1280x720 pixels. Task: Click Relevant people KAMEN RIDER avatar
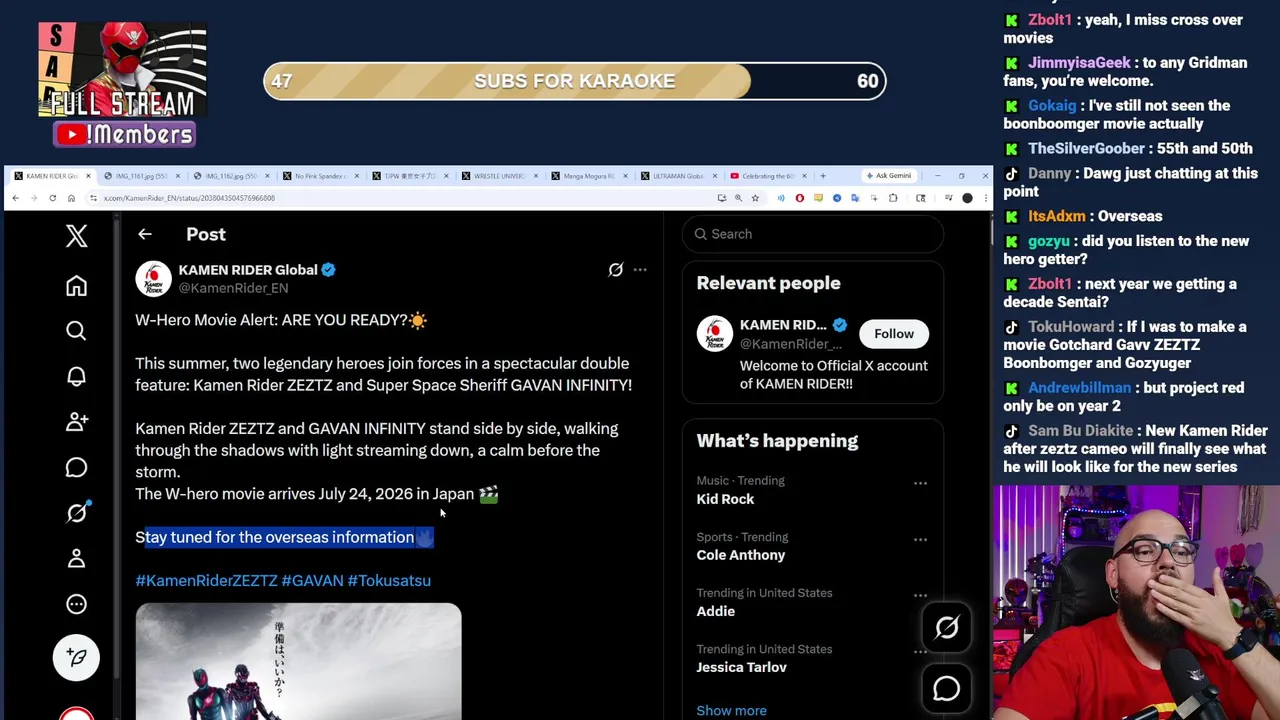[715, 334]
